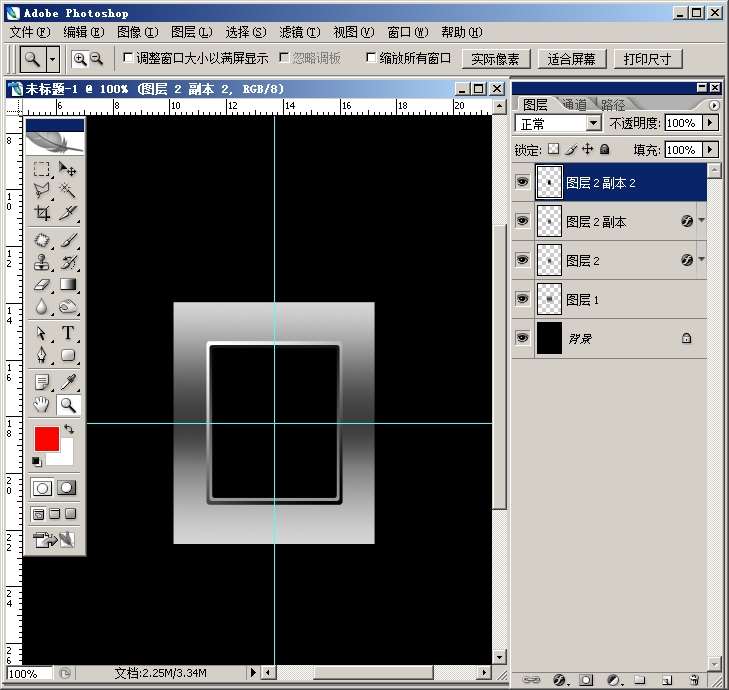
Task: Switch to full screen with menu bar
Action: (x=54, y=514)
